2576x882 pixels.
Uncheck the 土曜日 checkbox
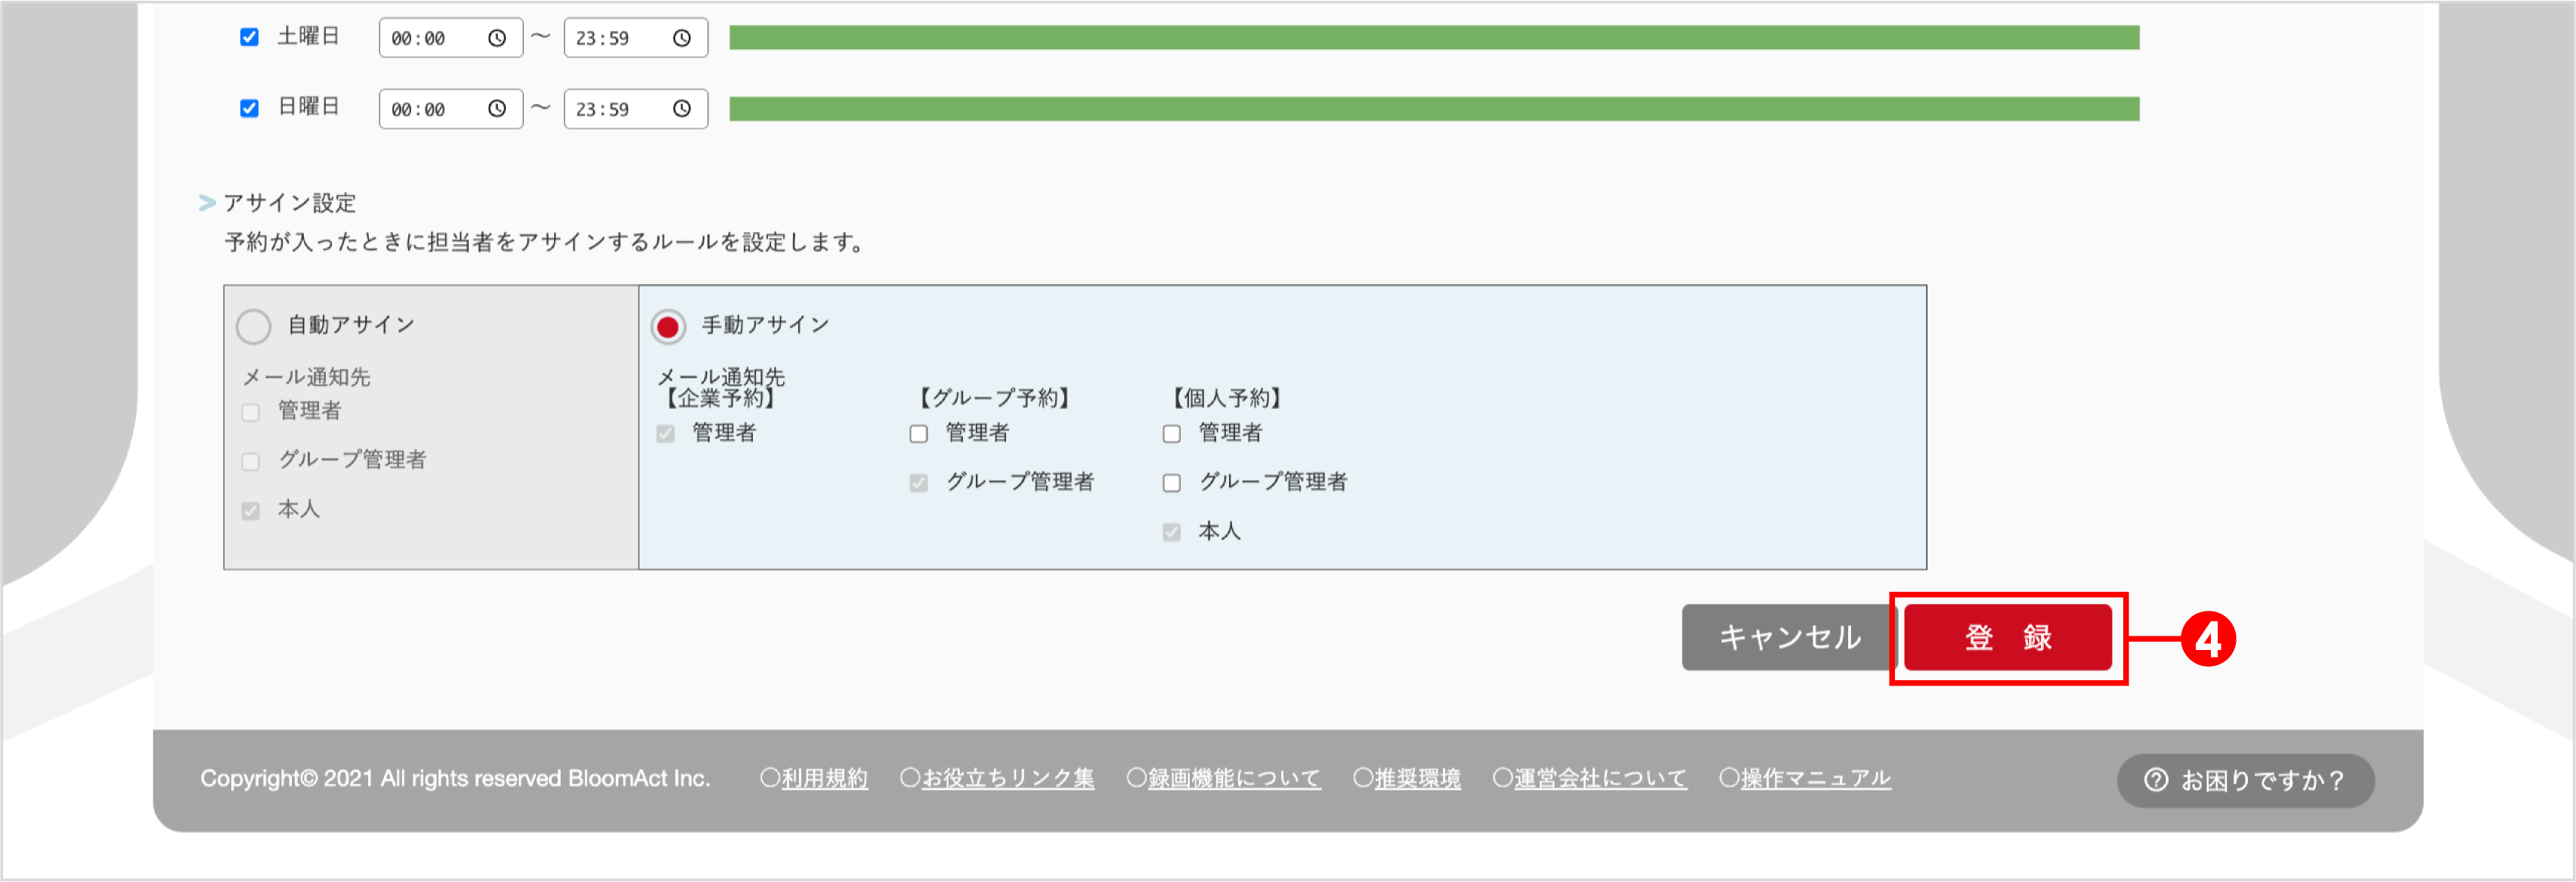[249, 36]
